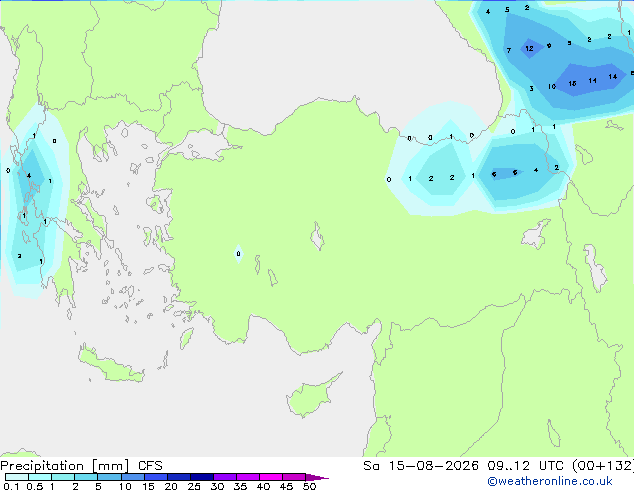This screenshot has width=634, height=490.
Task: Click the island of Crete on map
Action: (x=111, y=366)
